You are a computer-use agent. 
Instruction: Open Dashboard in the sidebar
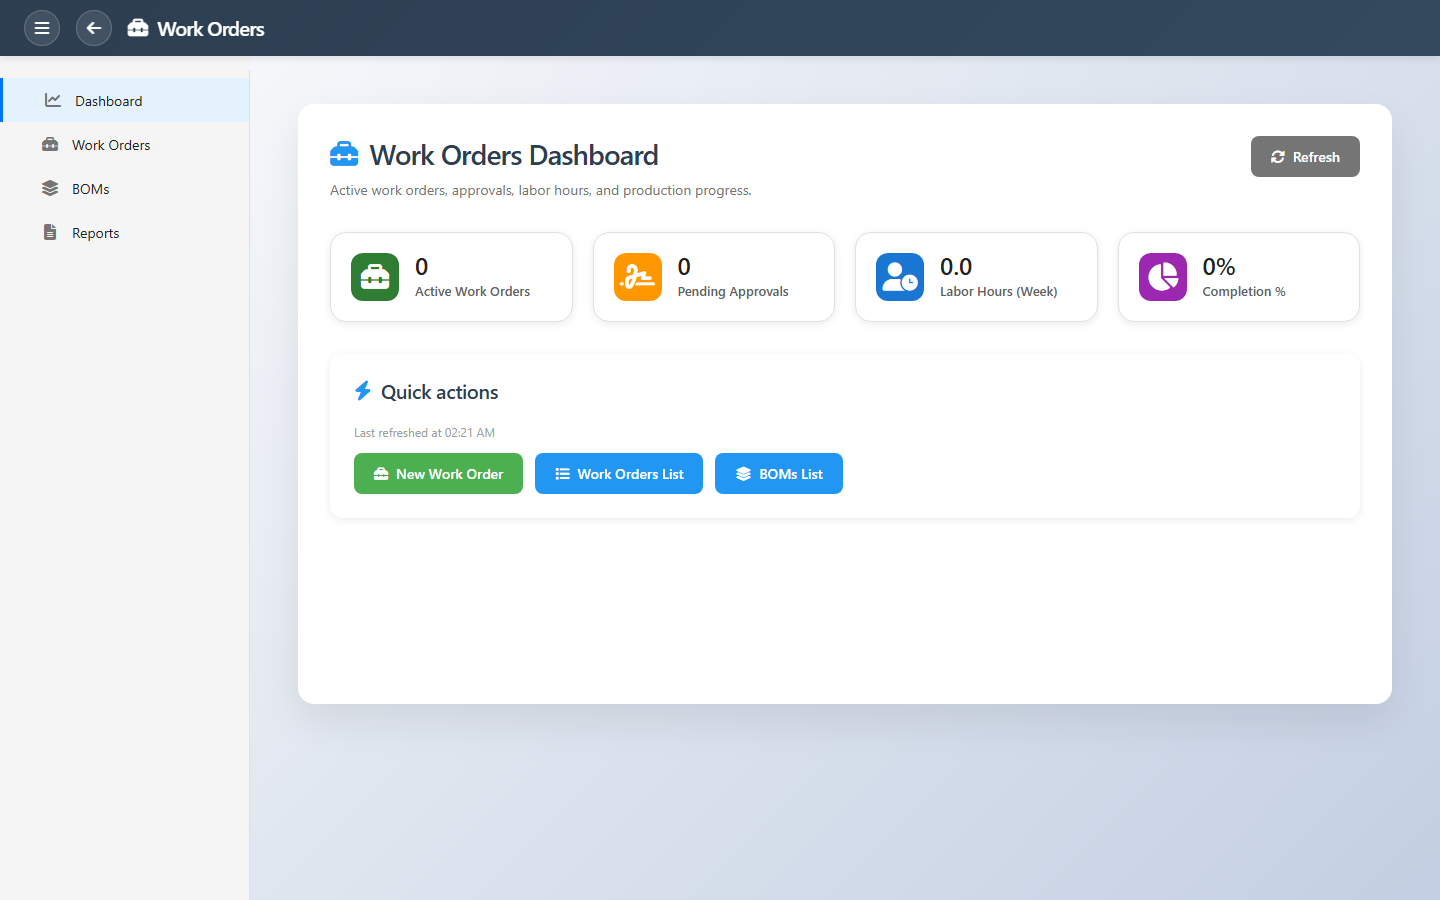tap(108, 101)
